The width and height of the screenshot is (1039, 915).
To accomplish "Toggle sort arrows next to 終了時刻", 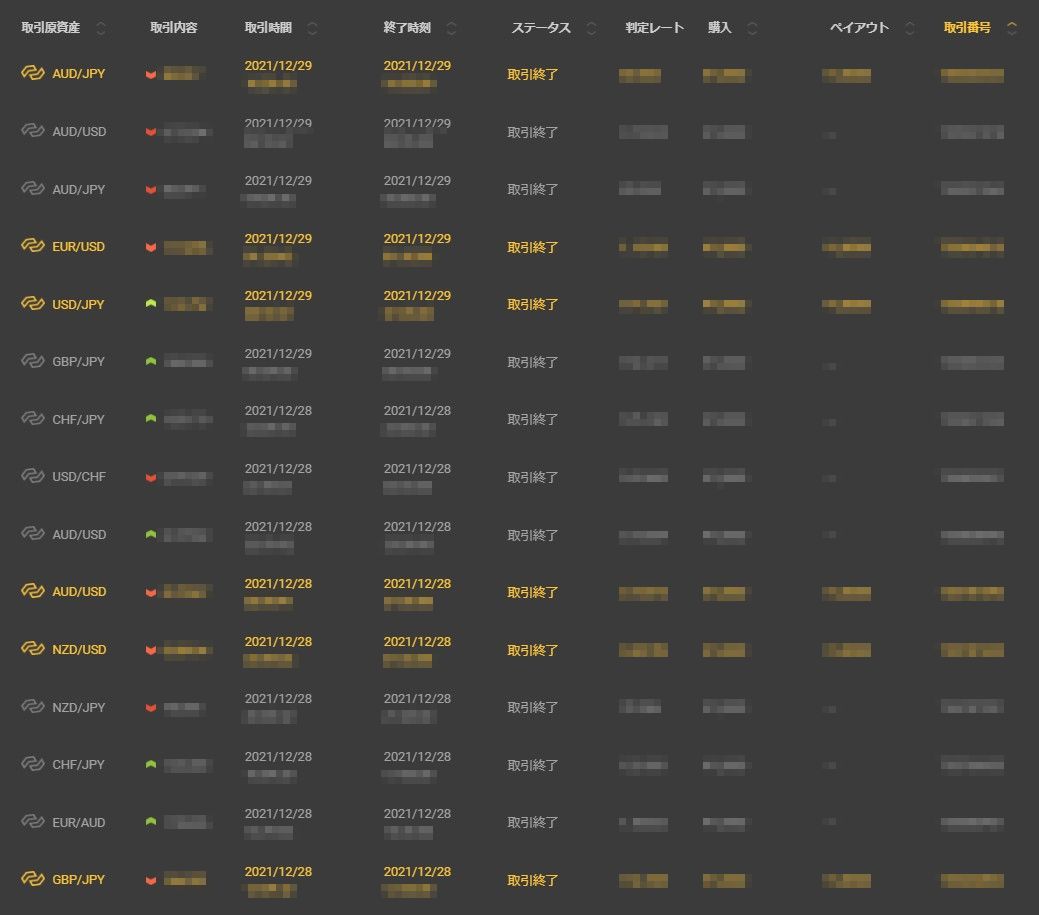I will pos(452,29).
